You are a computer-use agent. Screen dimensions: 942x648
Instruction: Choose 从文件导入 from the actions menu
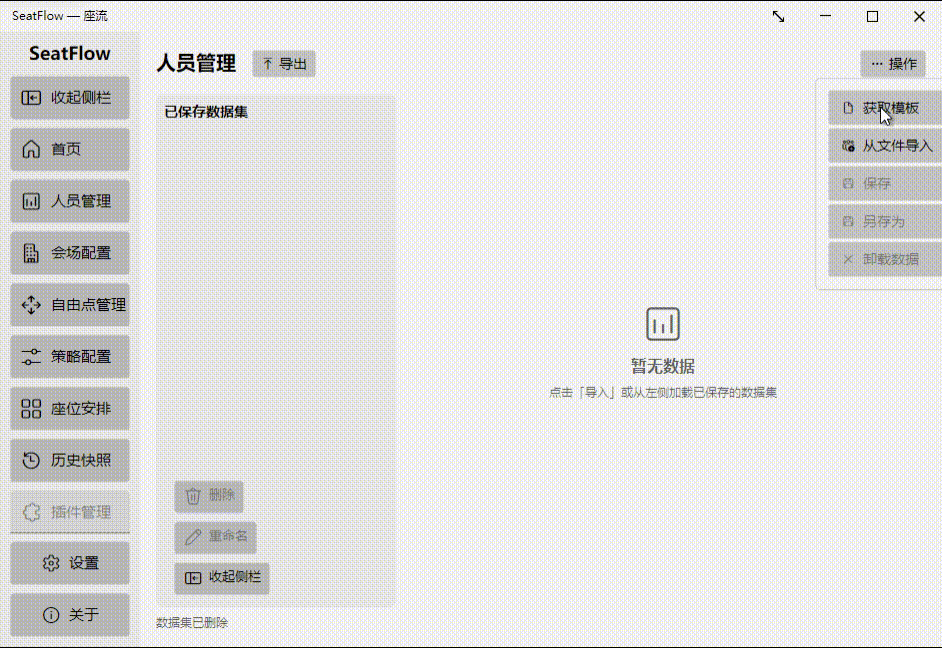tap(885, 146)
